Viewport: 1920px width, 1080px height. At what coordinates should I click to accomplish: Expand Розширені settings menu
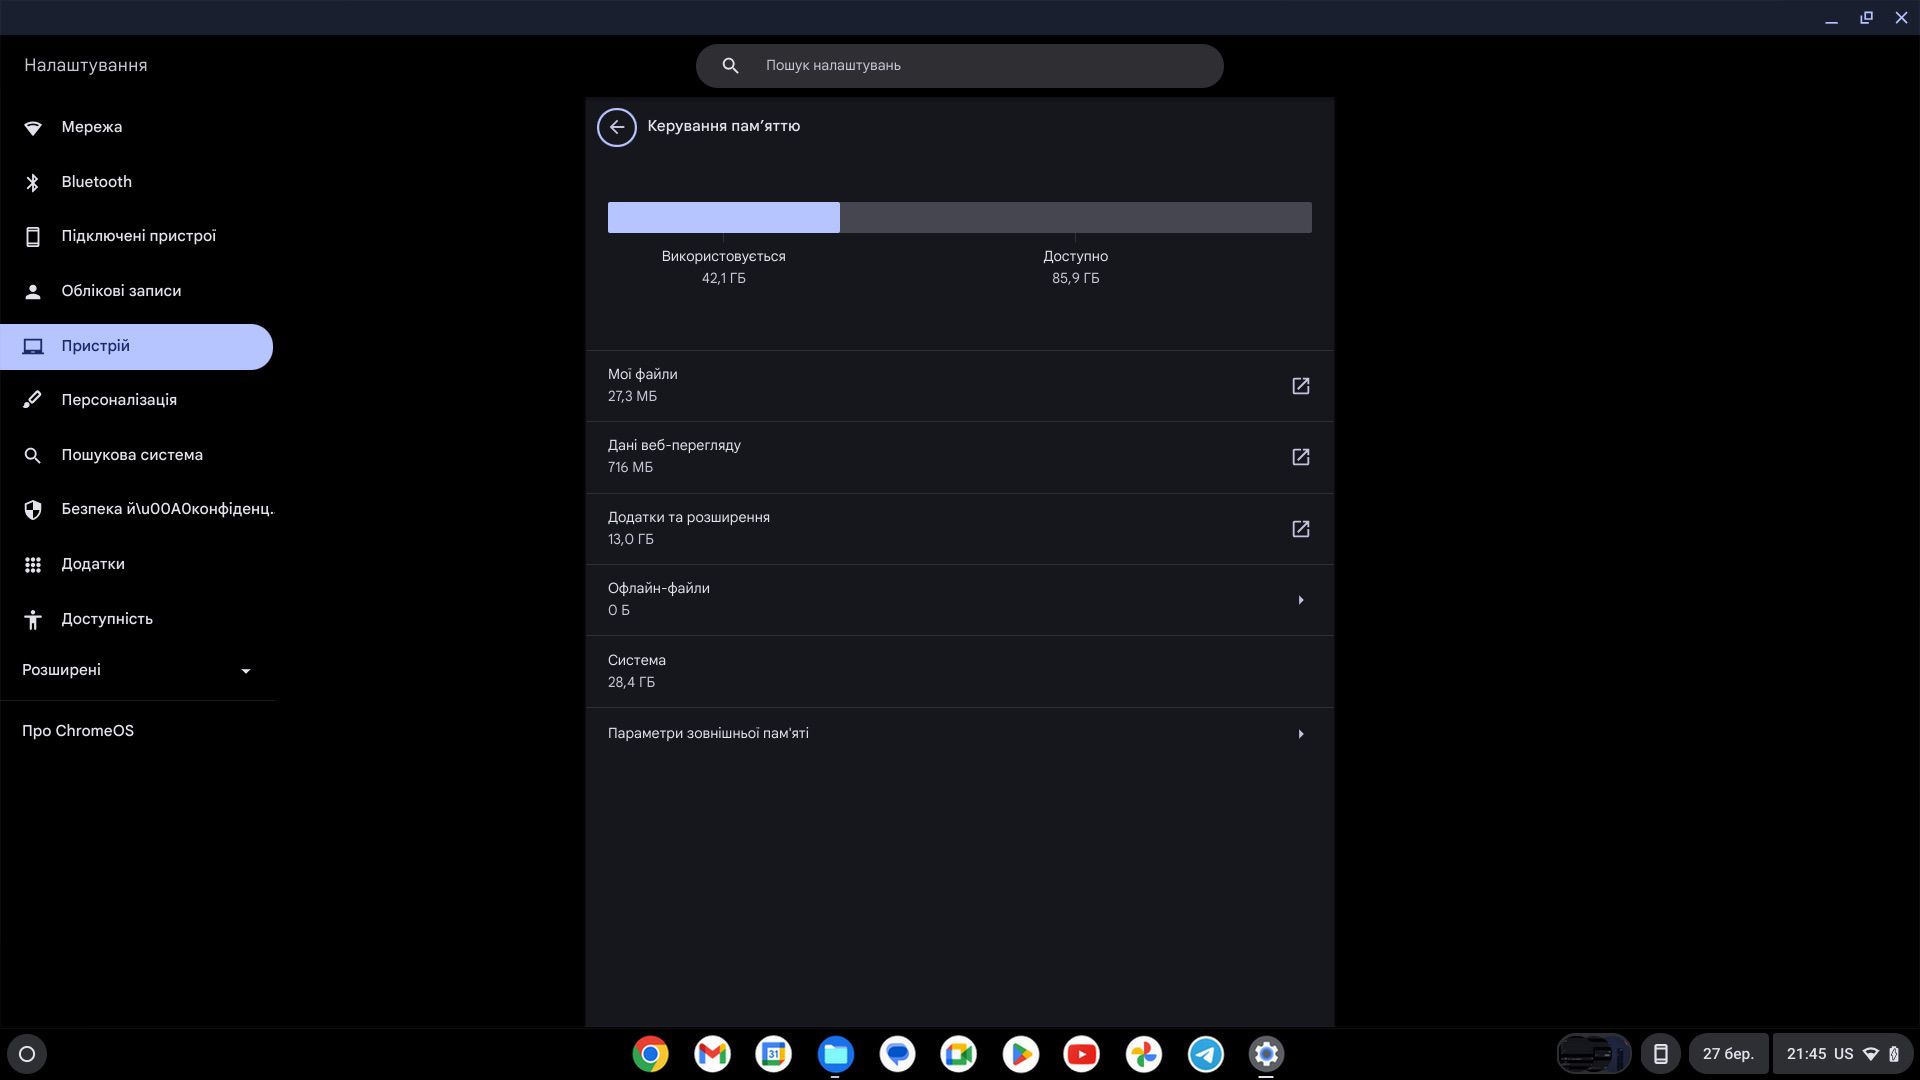pos(137,671)
